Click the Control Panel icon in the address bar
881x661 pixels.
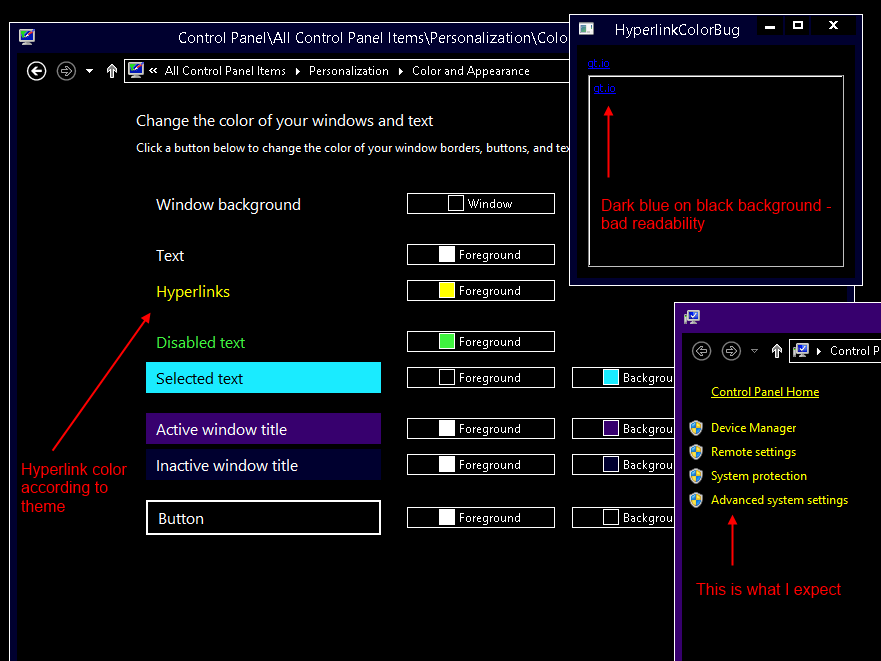[x=136, y=70]
